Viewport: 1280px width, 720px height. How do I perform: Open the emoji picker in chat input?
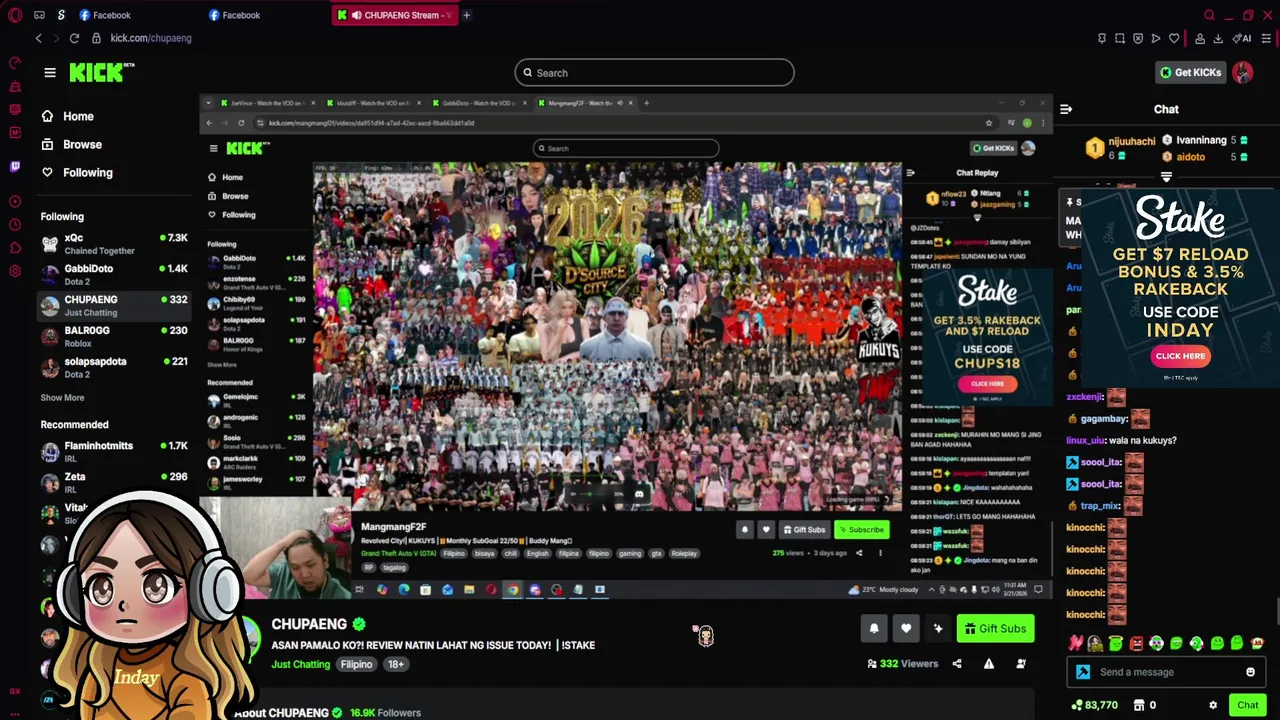(x=1250, y=672)
